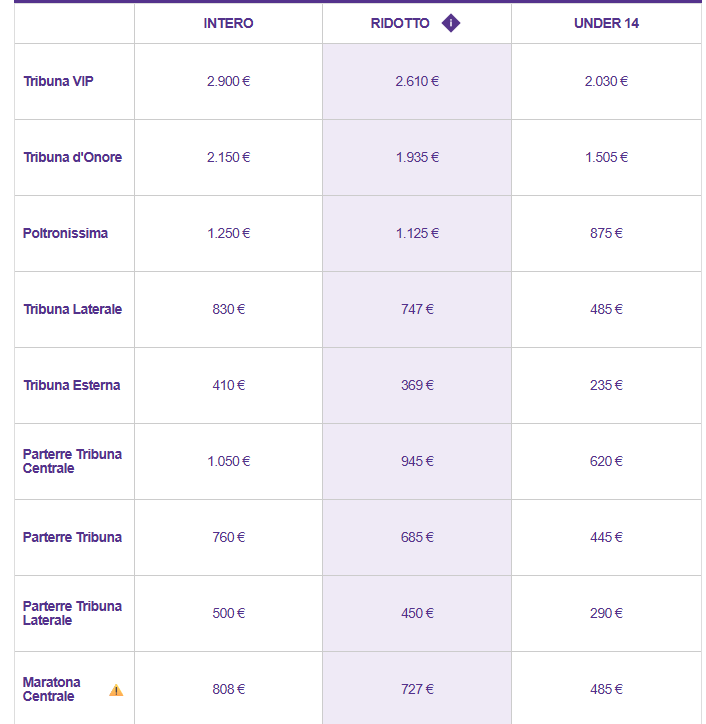The width and height of the screenshot is (706, 724).
Task: Click the Parterre Tribuna Laterale label
Action: [72, 613]
